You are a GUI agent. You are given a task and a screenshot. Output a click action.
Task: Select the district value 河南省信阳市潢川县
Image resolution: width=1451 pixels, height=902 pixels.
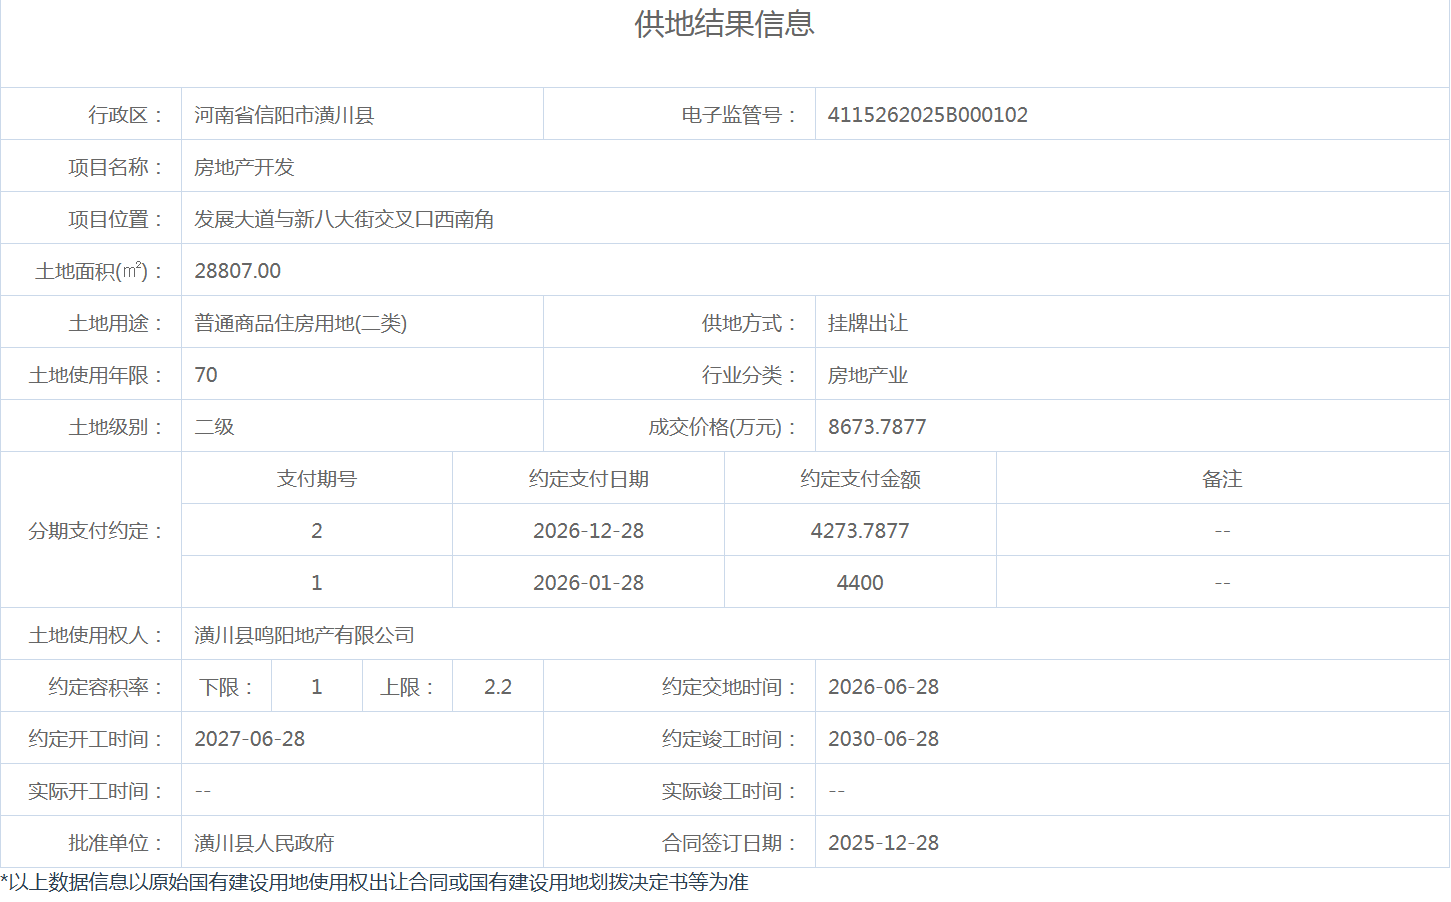(x=284, y=115)
